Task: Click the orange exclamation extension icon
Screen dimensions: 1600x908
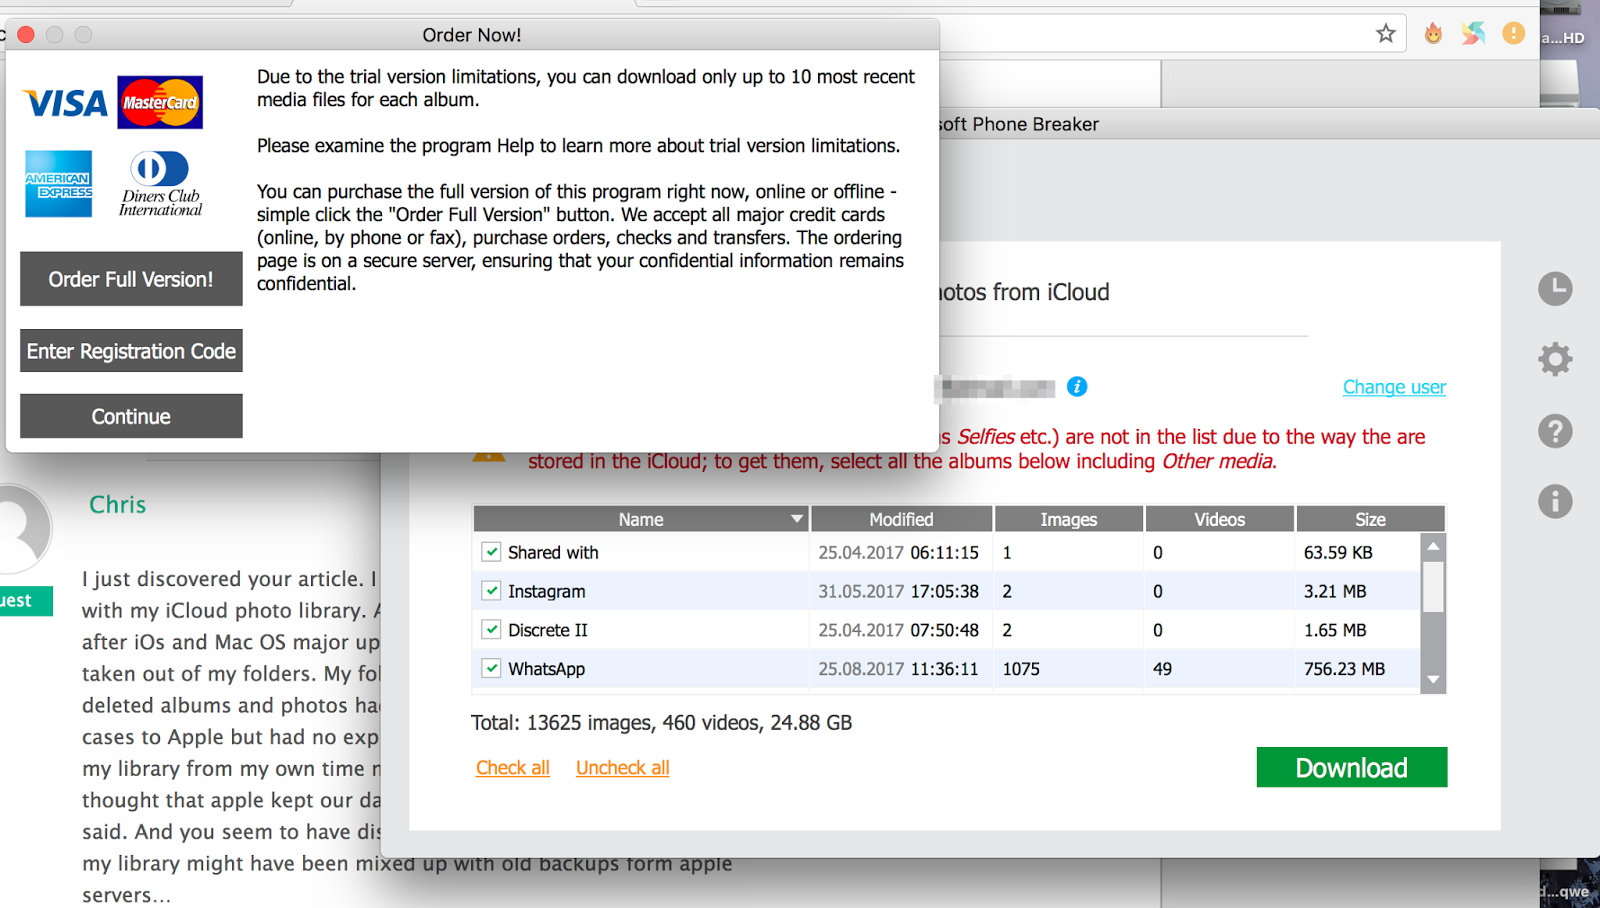Action: 1514,34
